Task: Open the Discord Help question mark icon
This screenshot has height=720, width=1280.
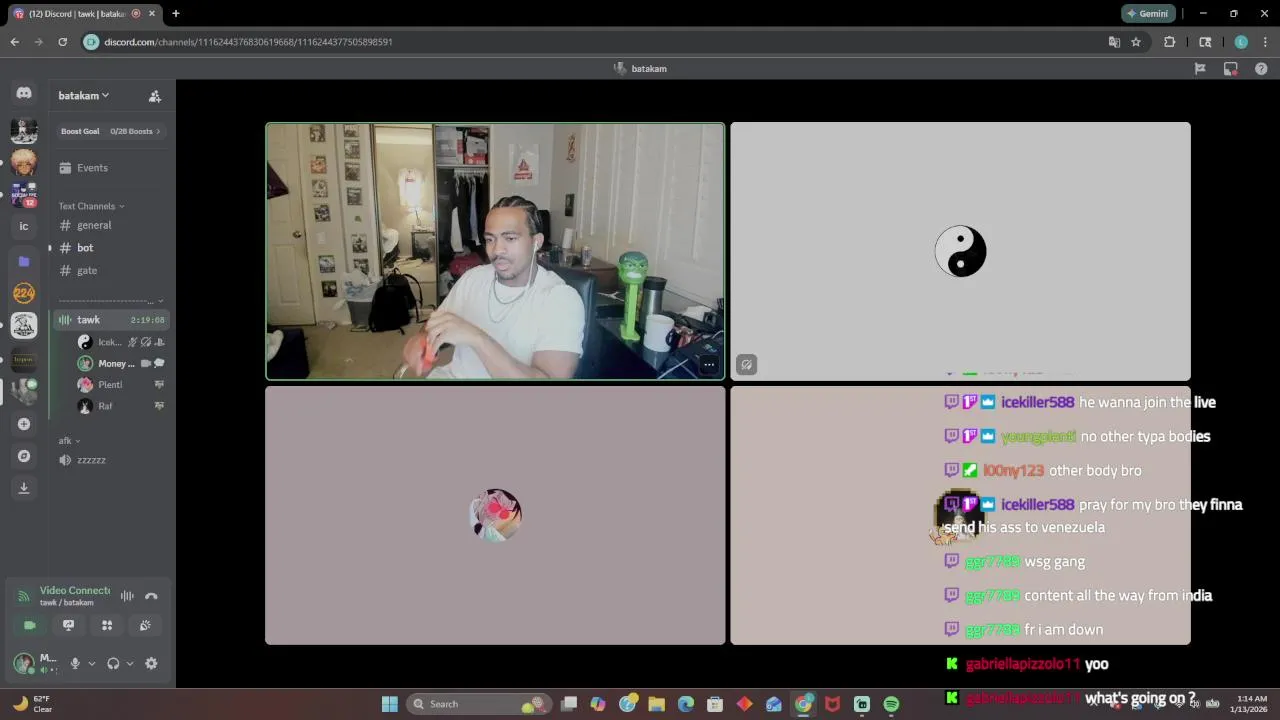Action: [x=1261, y=69]
